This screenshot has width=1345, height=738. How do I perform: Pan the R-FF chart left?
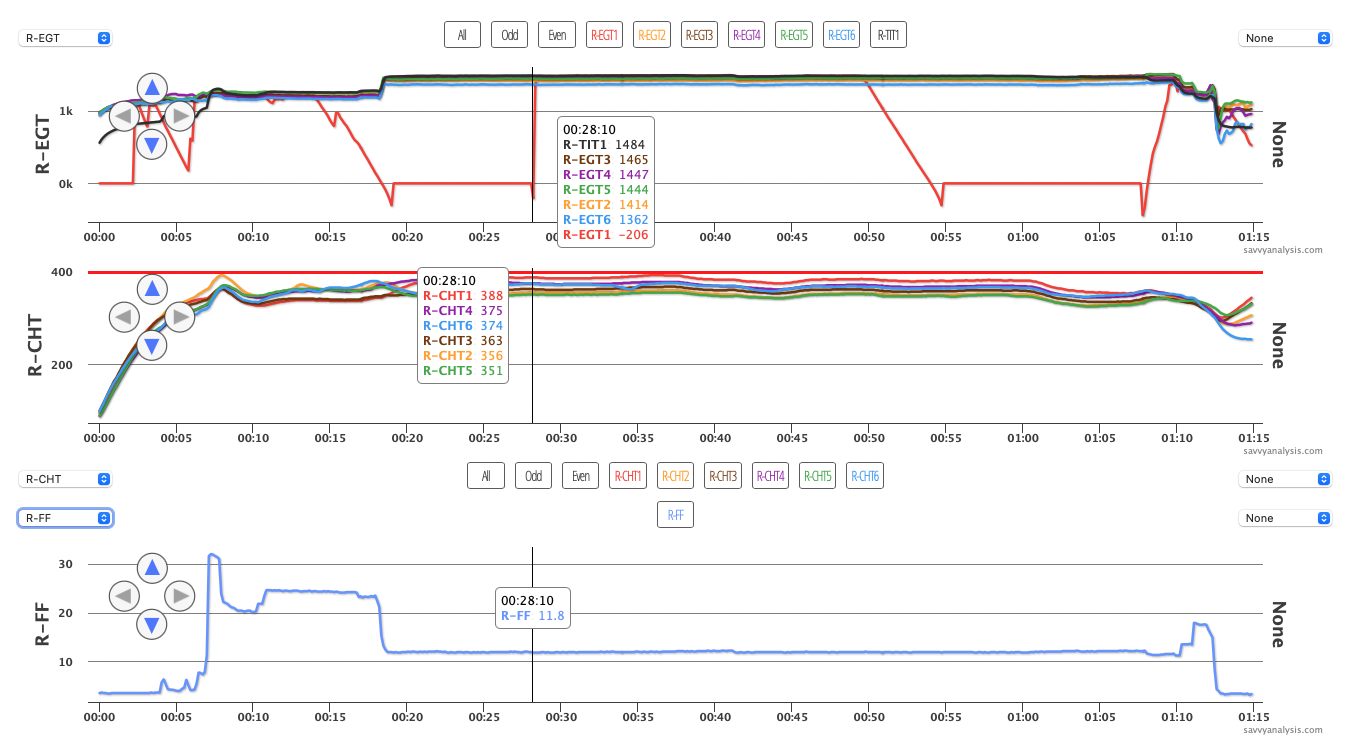click(123, 597)
